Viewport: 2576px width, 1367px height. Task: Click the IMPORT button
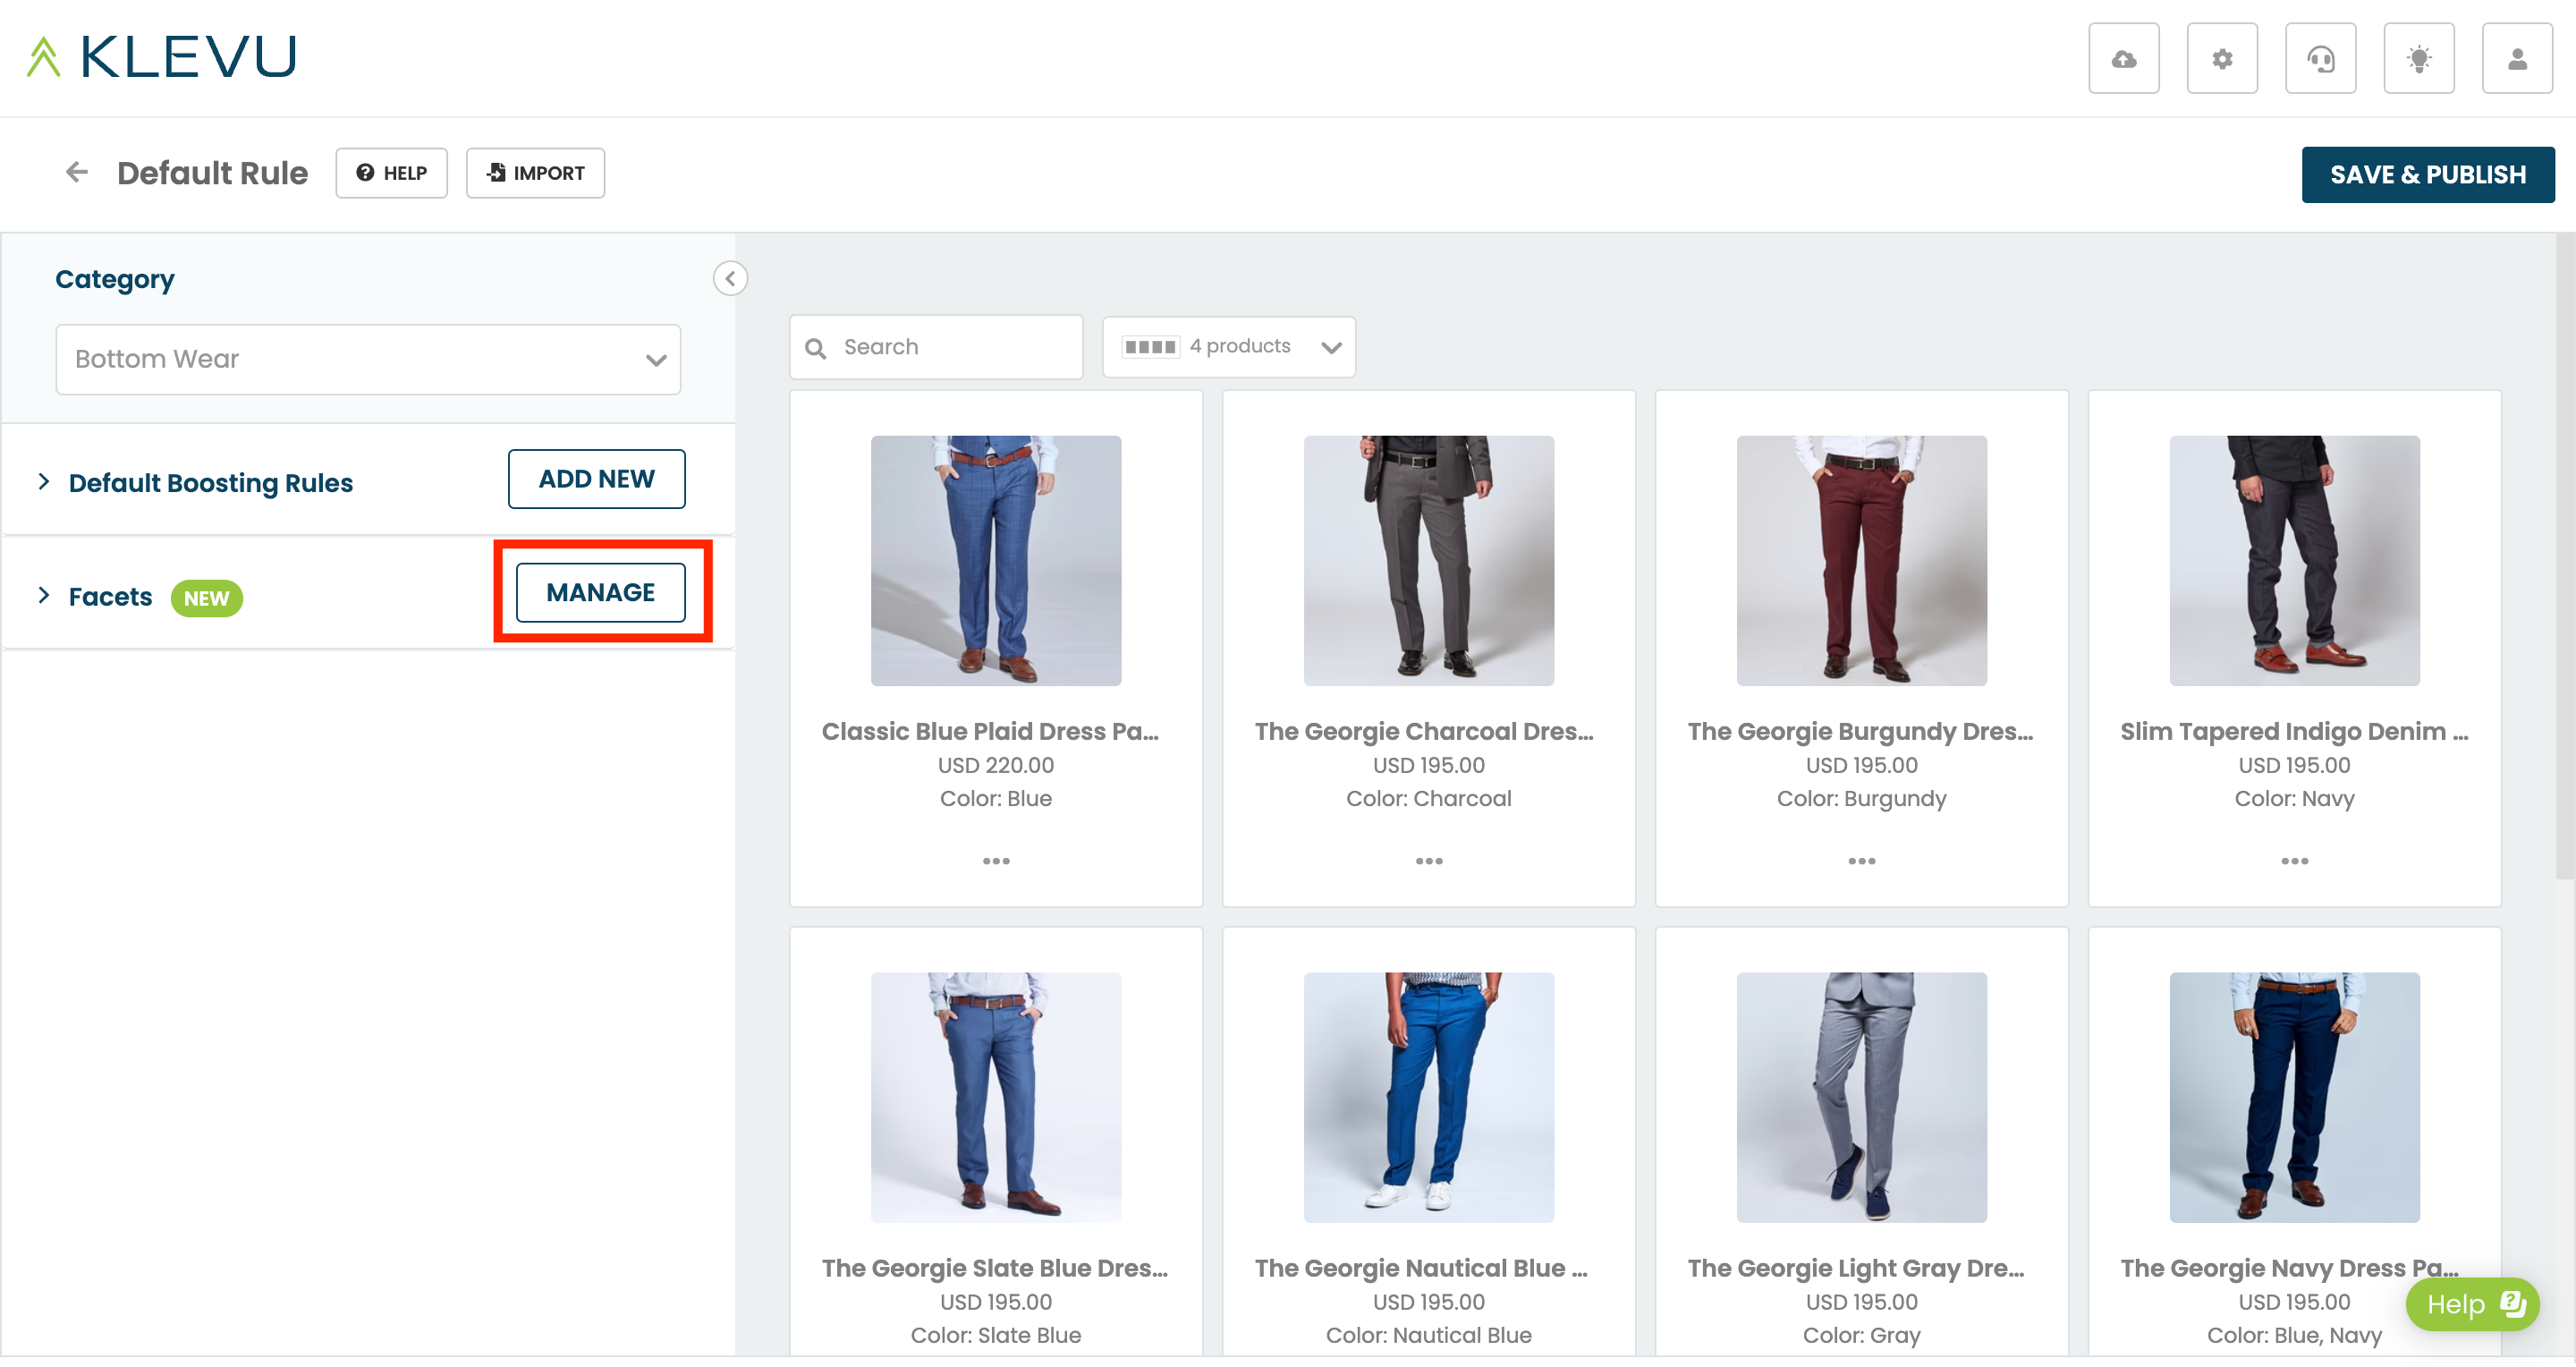pos(535,173)
